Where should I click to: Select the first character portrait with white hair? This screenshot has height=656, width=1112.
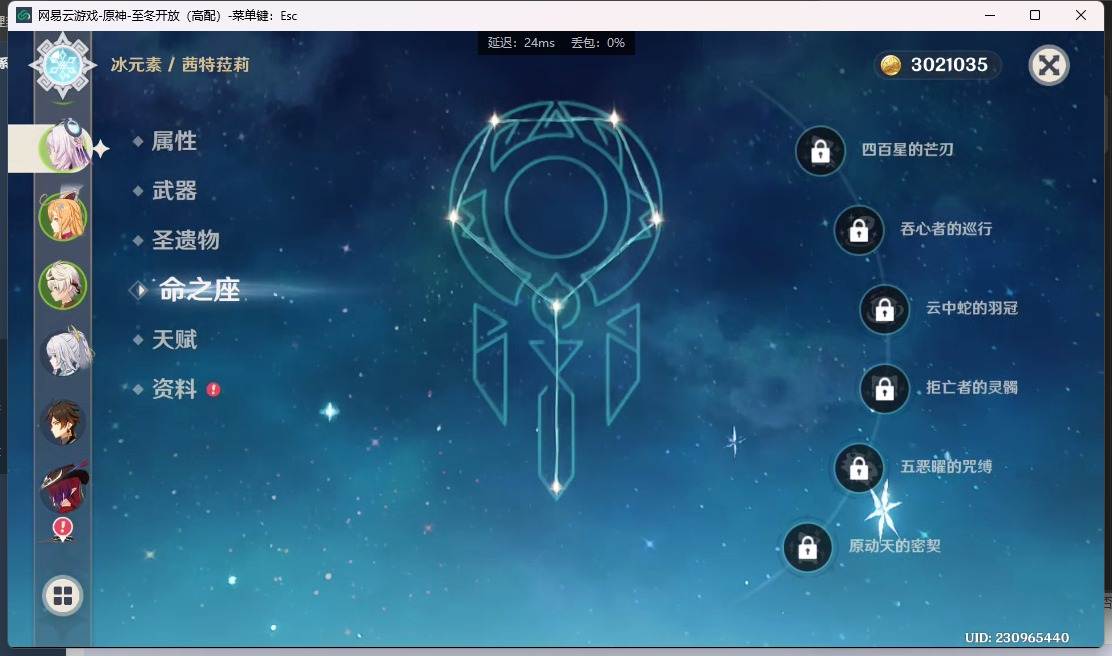point(65,147)
